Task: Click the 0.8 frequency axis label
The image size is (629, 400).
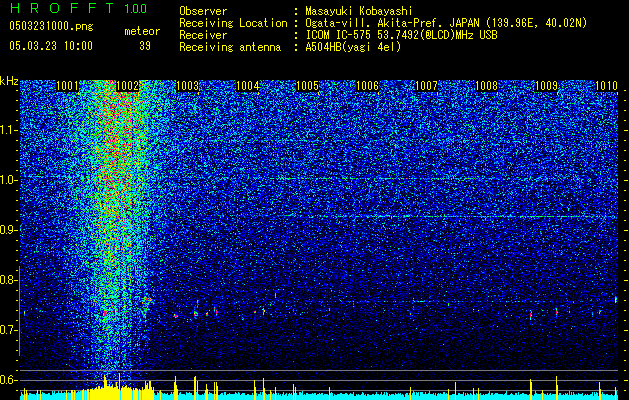Action: click(8, 280)
